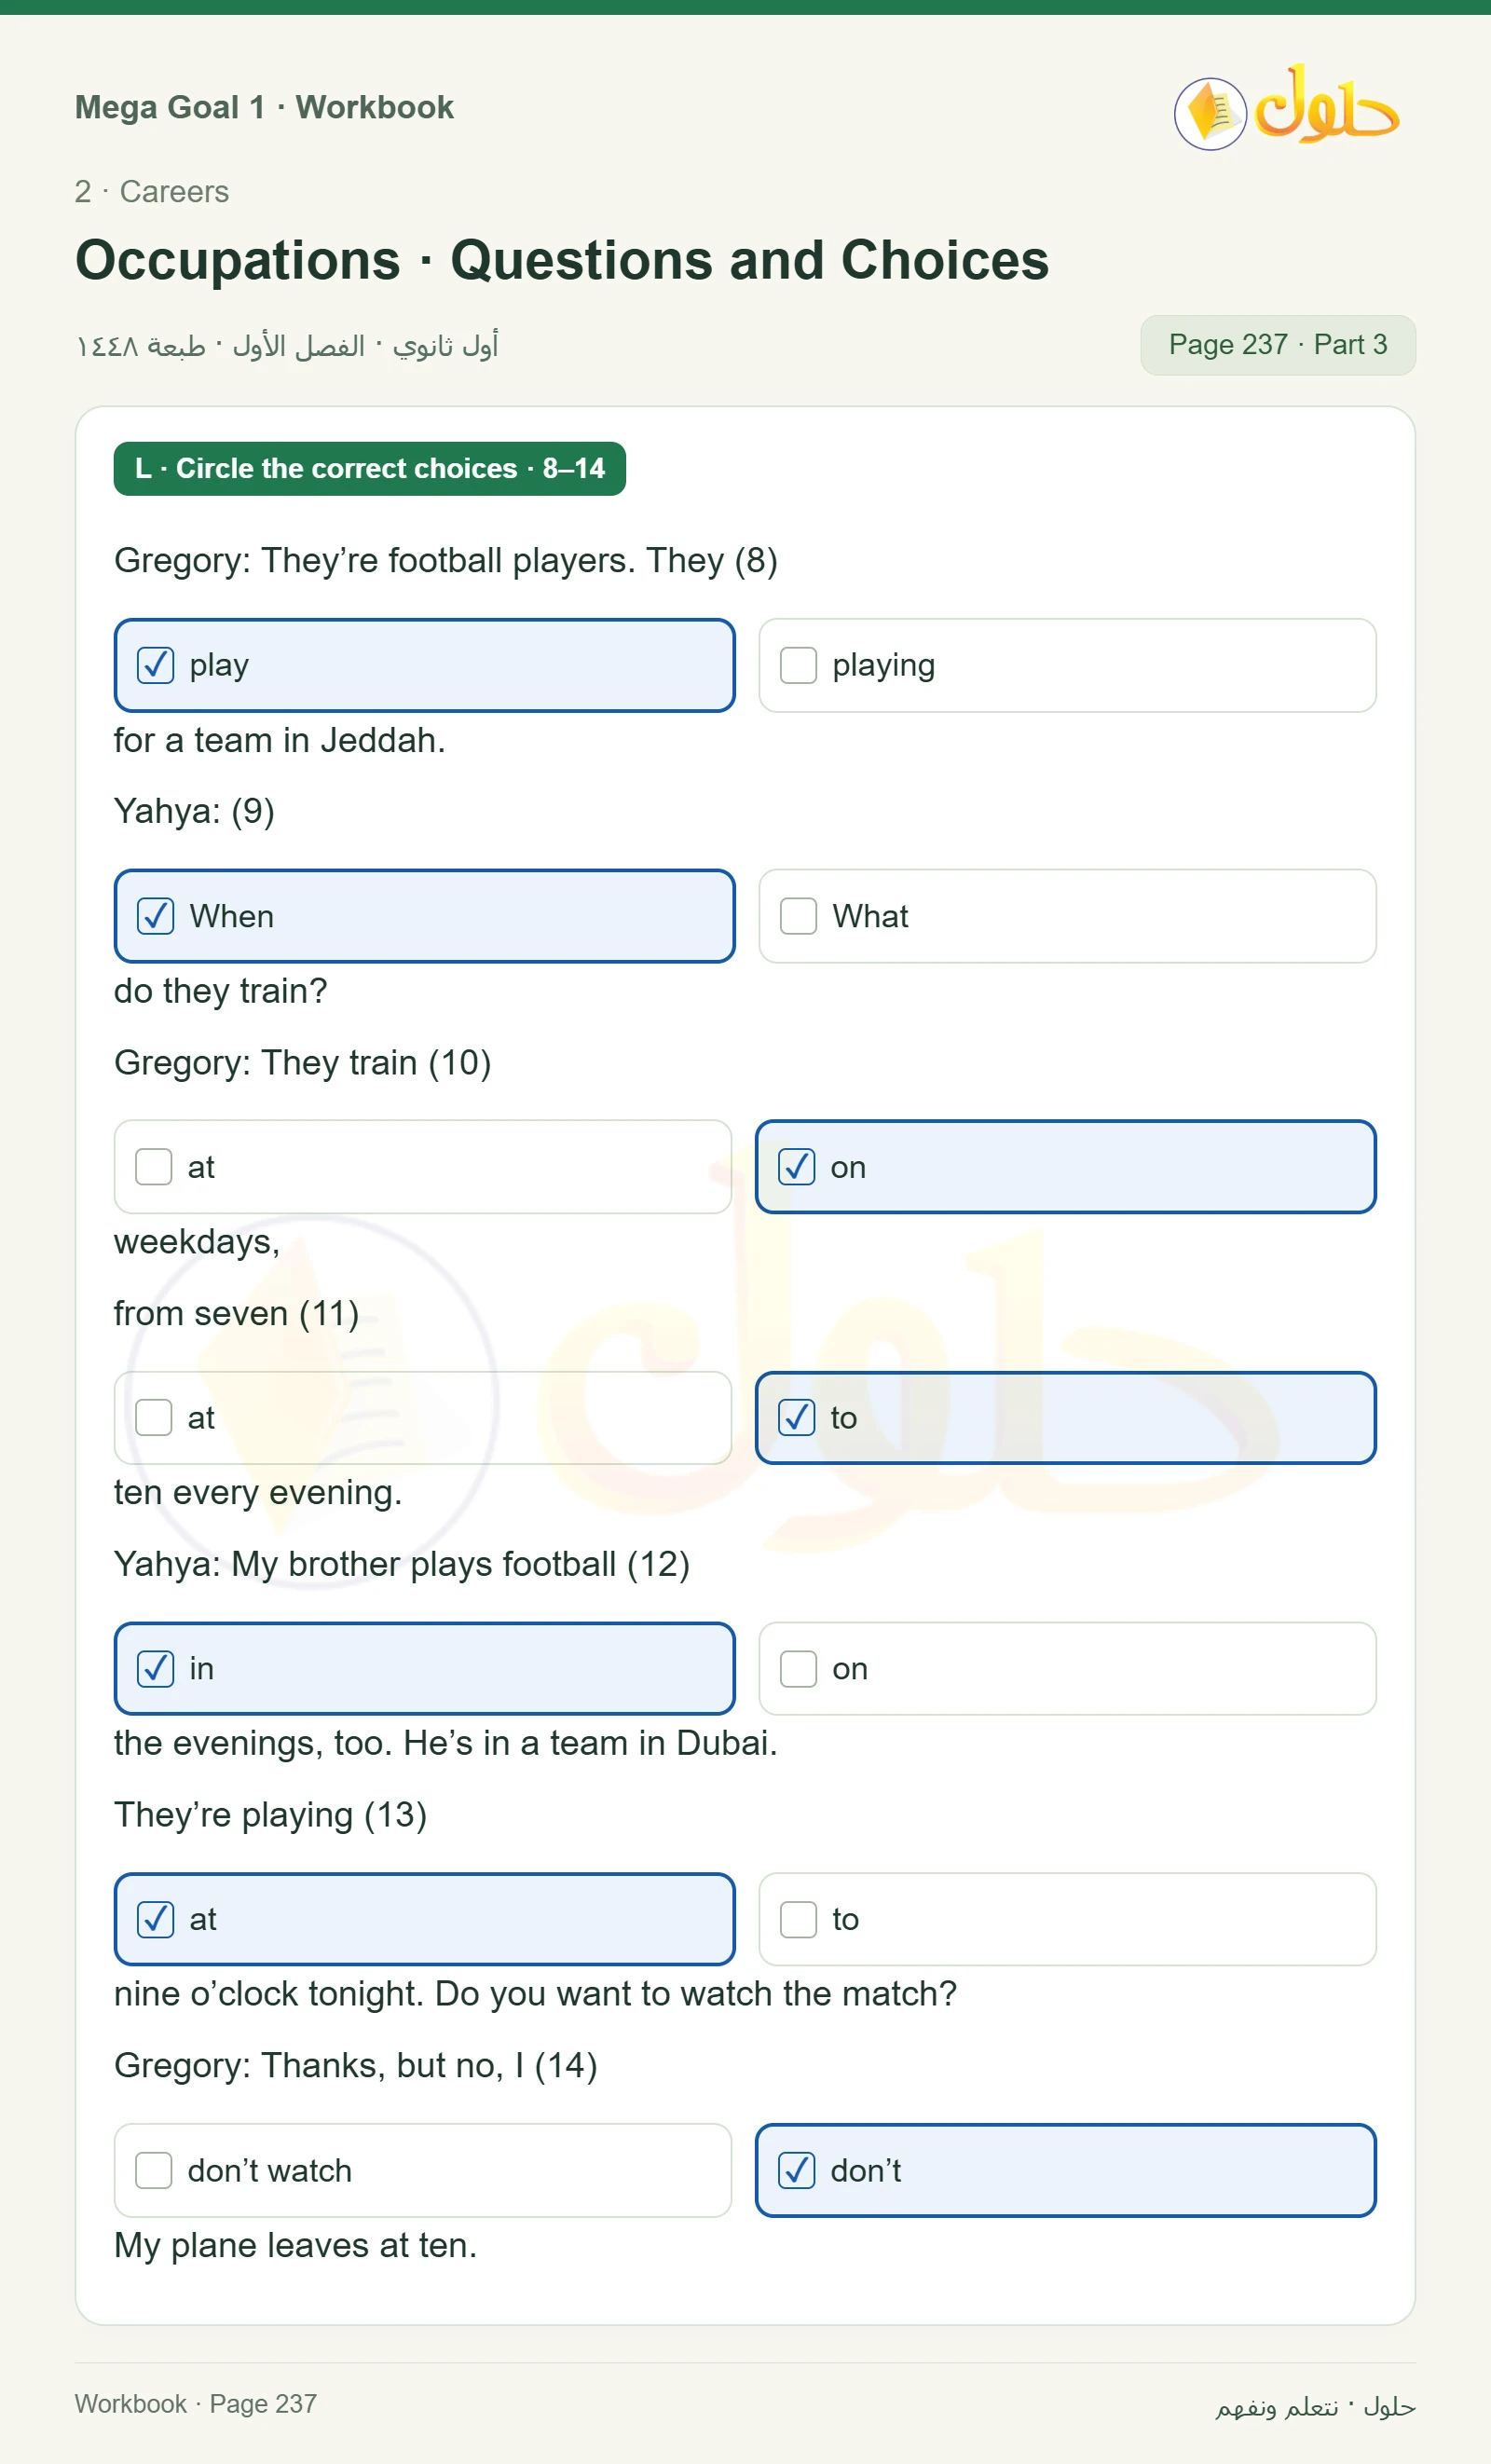Uncheck 'on' answer before weekdays
Image resolution: width=1491 pixels, height=2464 pixels.
point(796,1167)
